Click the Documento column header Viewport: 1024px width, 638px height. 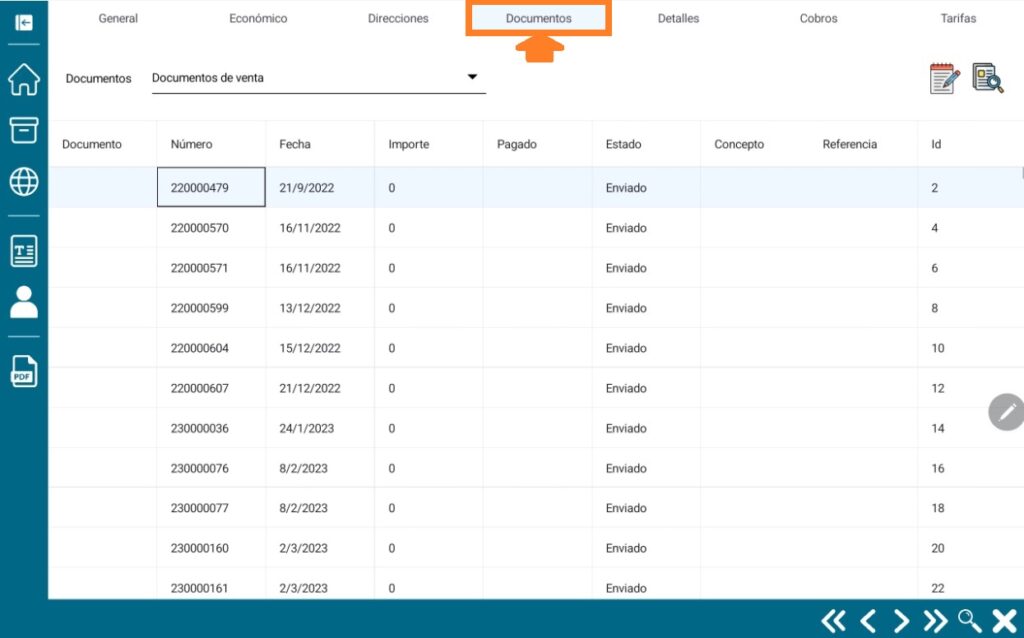point(92,144)
